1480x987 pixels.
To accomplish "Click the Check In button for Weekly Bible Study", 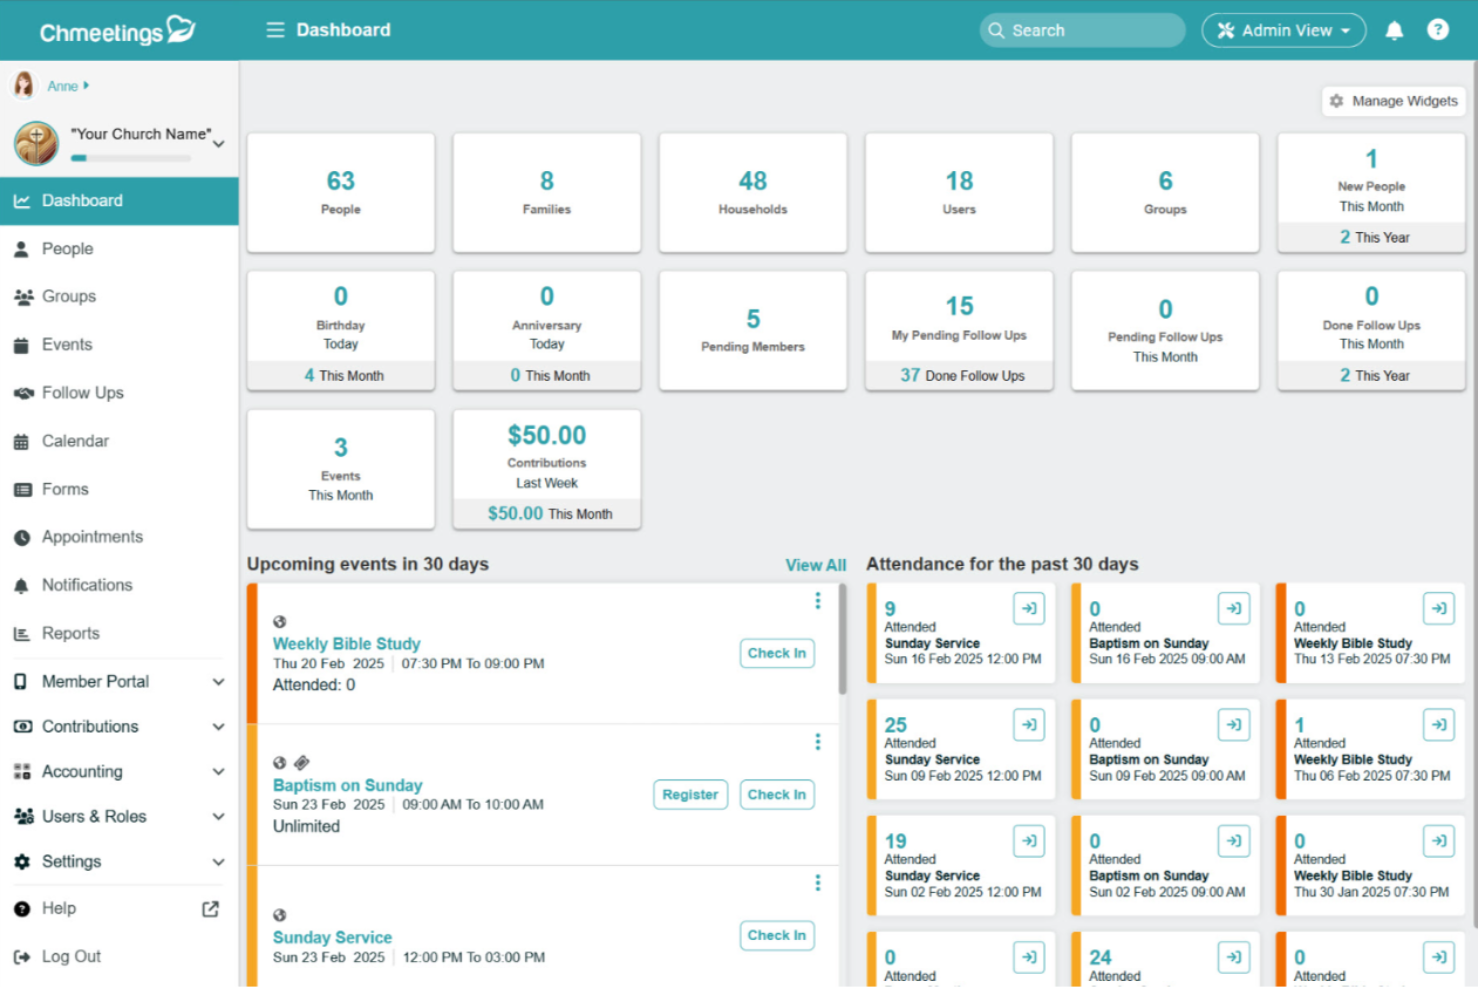I will (x=777, y=653).
